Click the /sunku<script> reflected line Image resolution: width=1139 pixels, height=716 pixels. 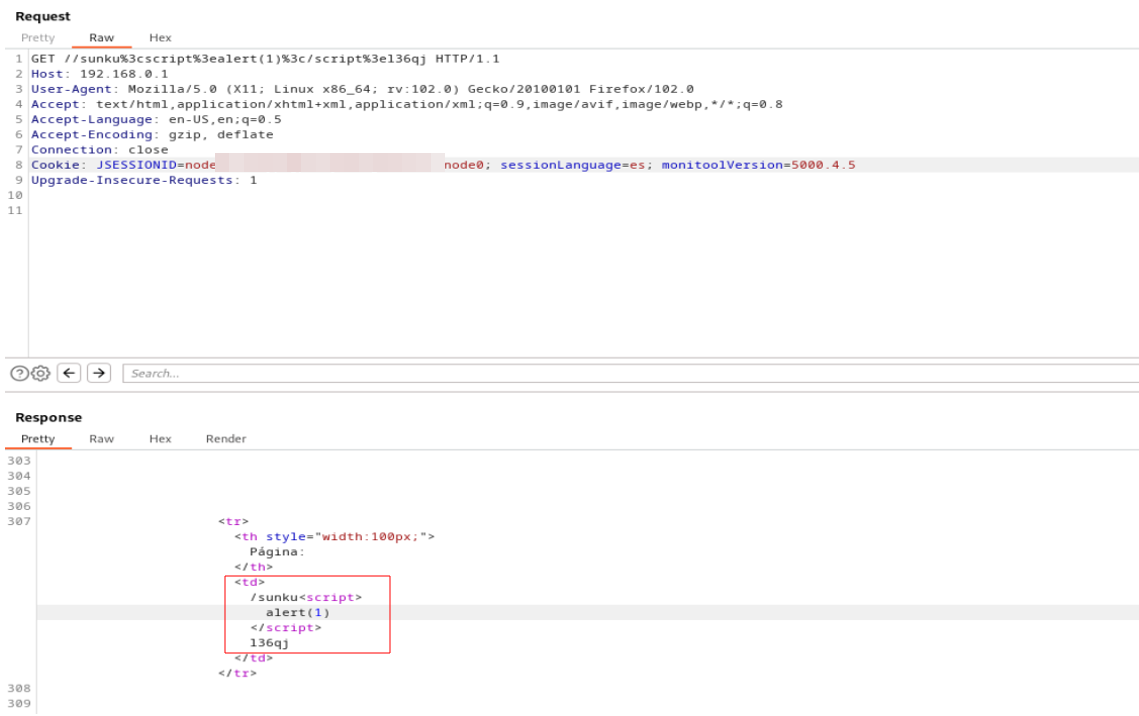click(x=306, y=598)
